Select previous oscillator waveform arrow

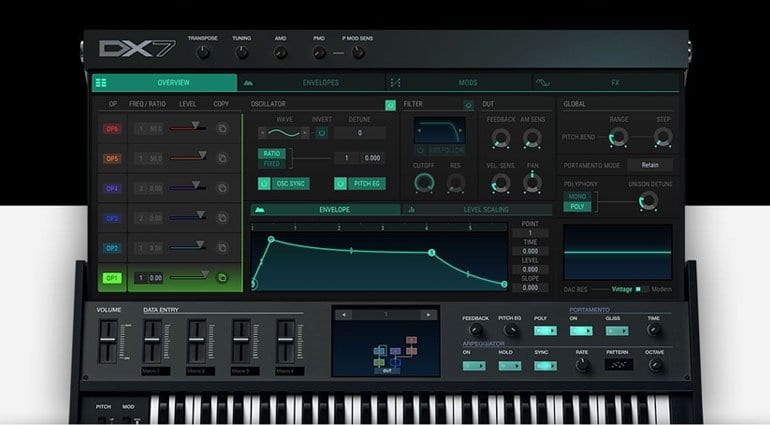pyautogui.click(x=262, y=133)
